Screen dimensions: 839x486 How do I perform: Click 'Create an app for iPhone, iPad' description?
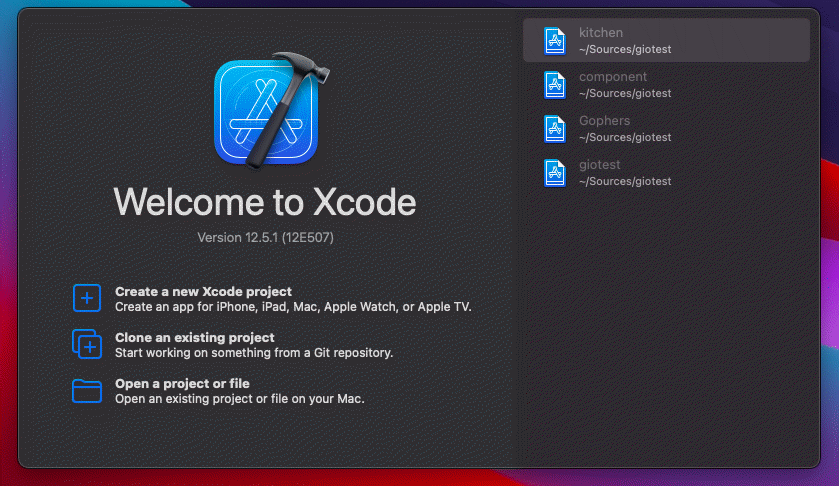293,307
